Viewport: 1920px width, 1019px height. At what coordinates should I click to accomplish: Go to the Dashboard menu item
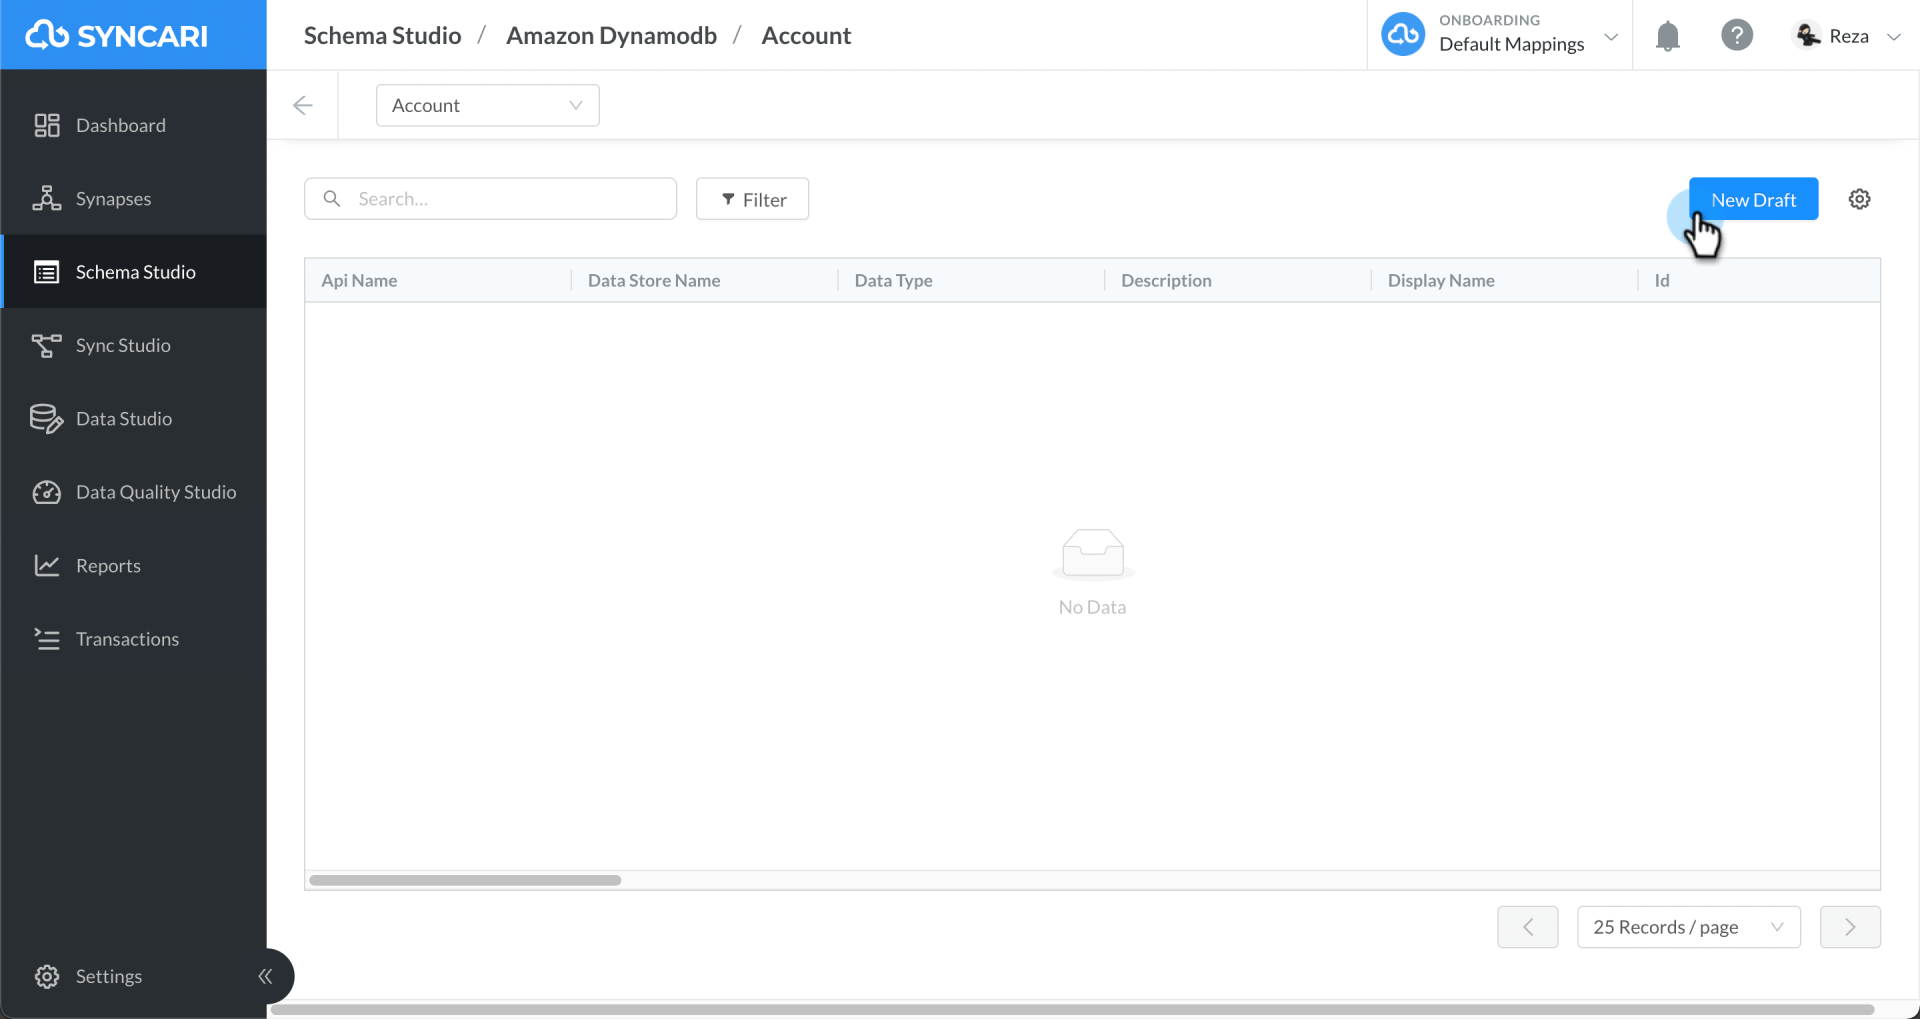click(x=133, y=125)
